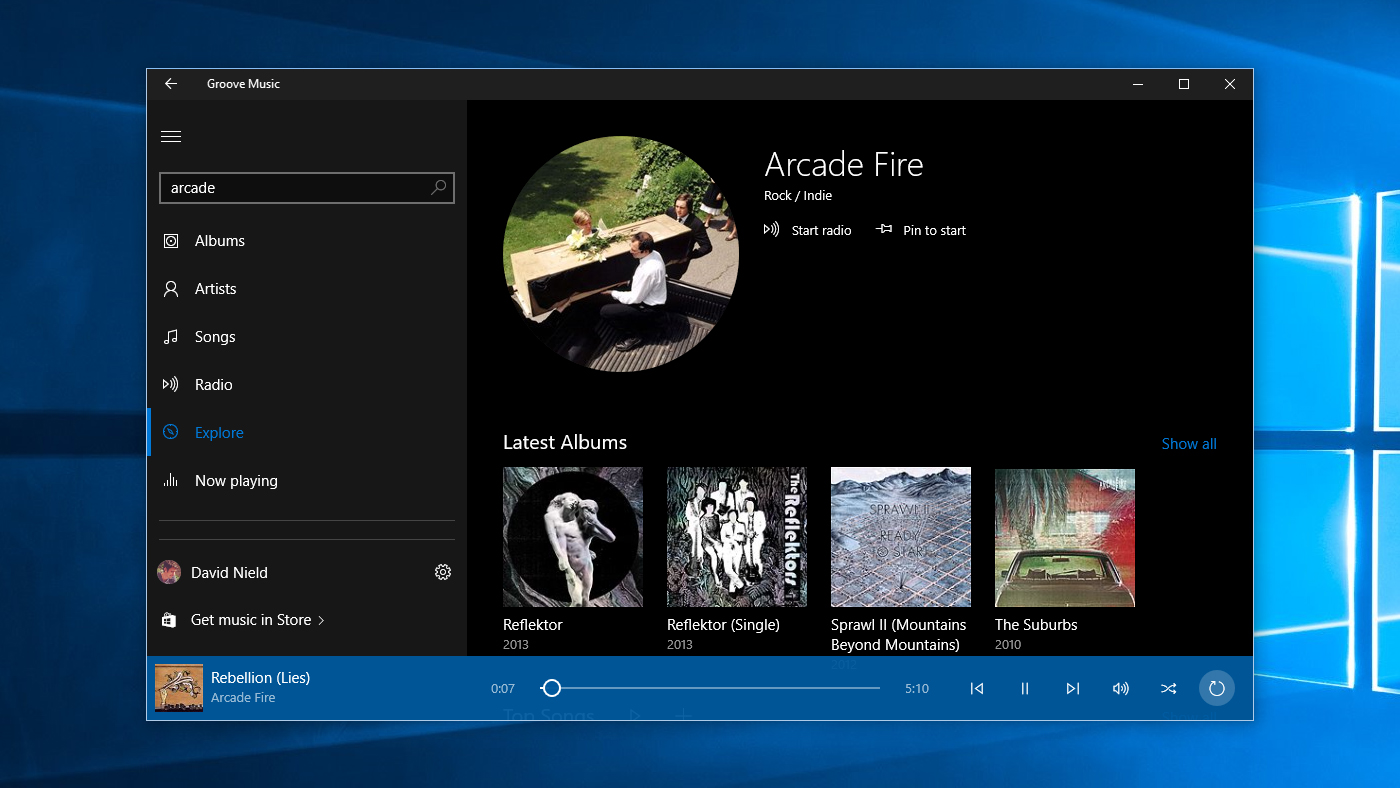Click the 'Arcade Fire' artist under track title
1400x788 pixels.
pyautogui.click(x=243, y=698)
